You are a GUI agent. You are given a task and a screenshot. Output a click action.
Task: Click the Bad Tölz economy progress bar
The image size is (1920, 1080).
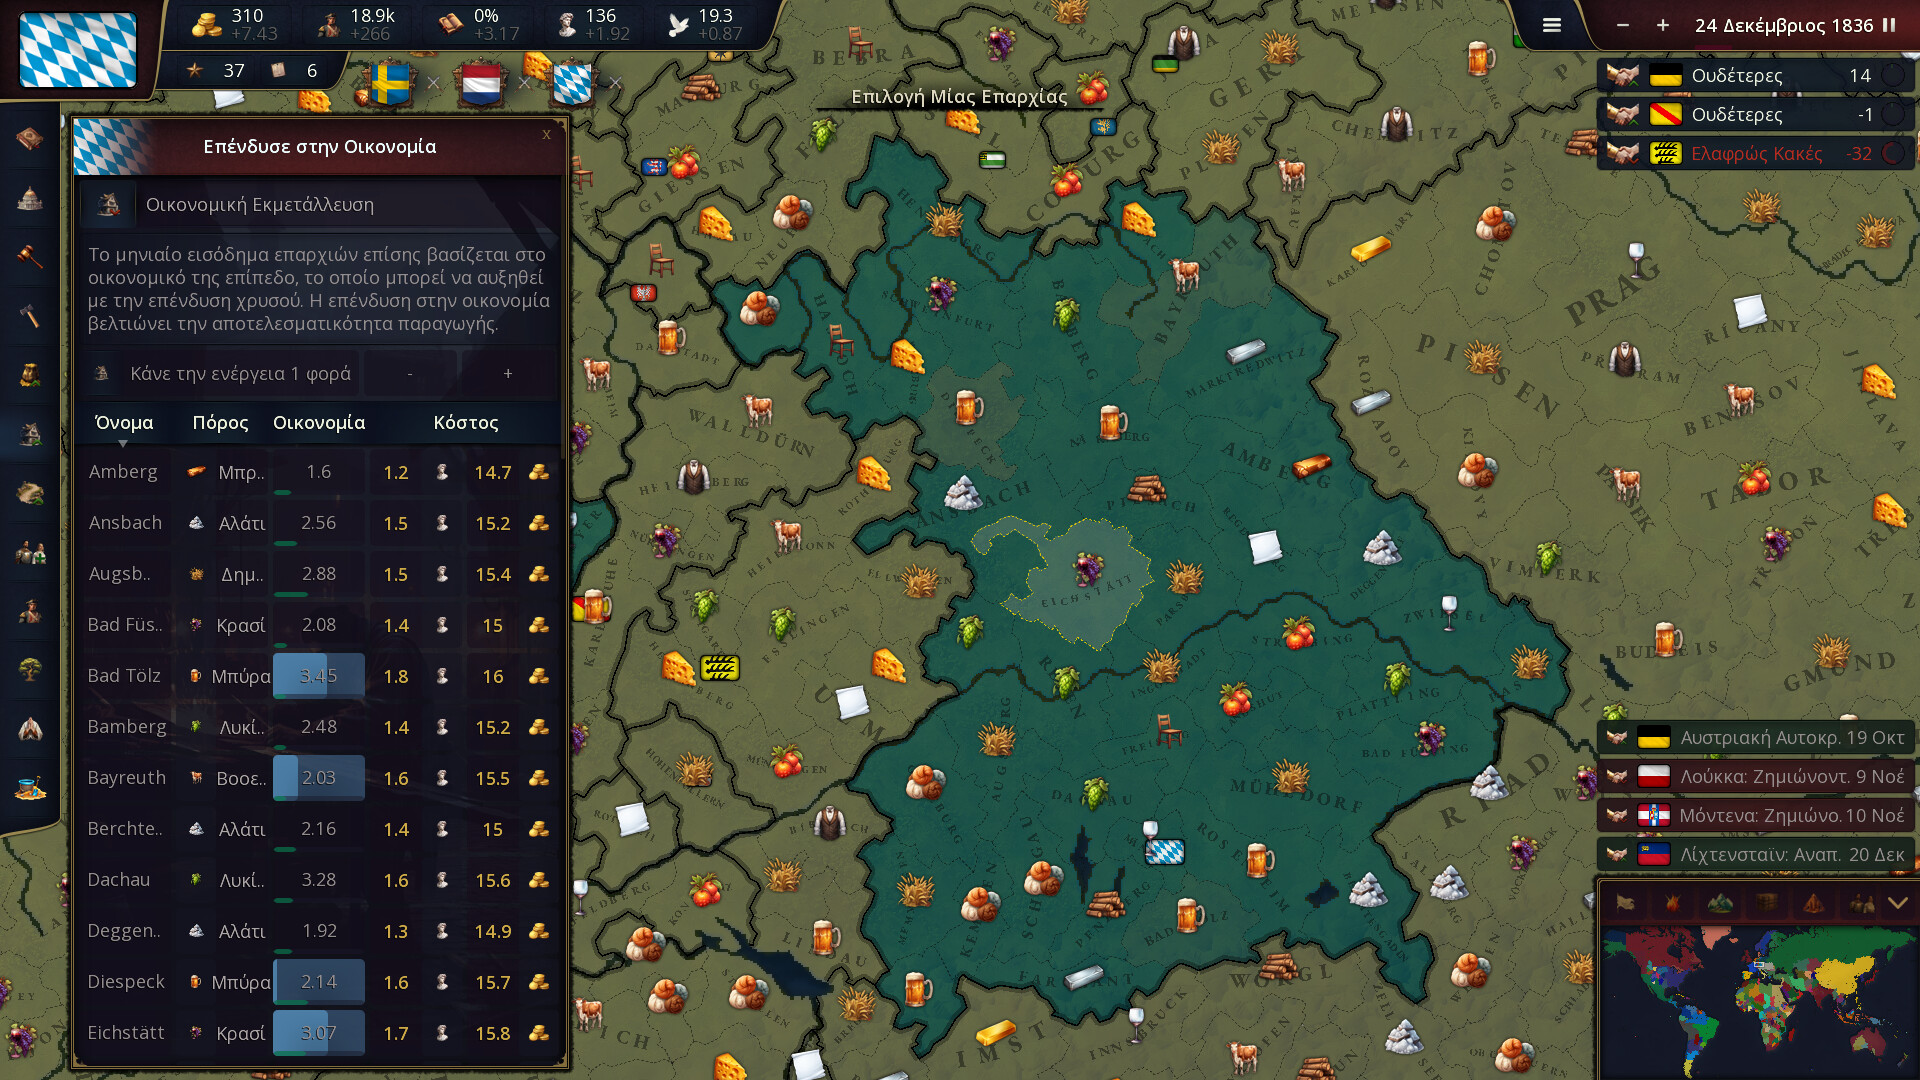tap(319, 677)
